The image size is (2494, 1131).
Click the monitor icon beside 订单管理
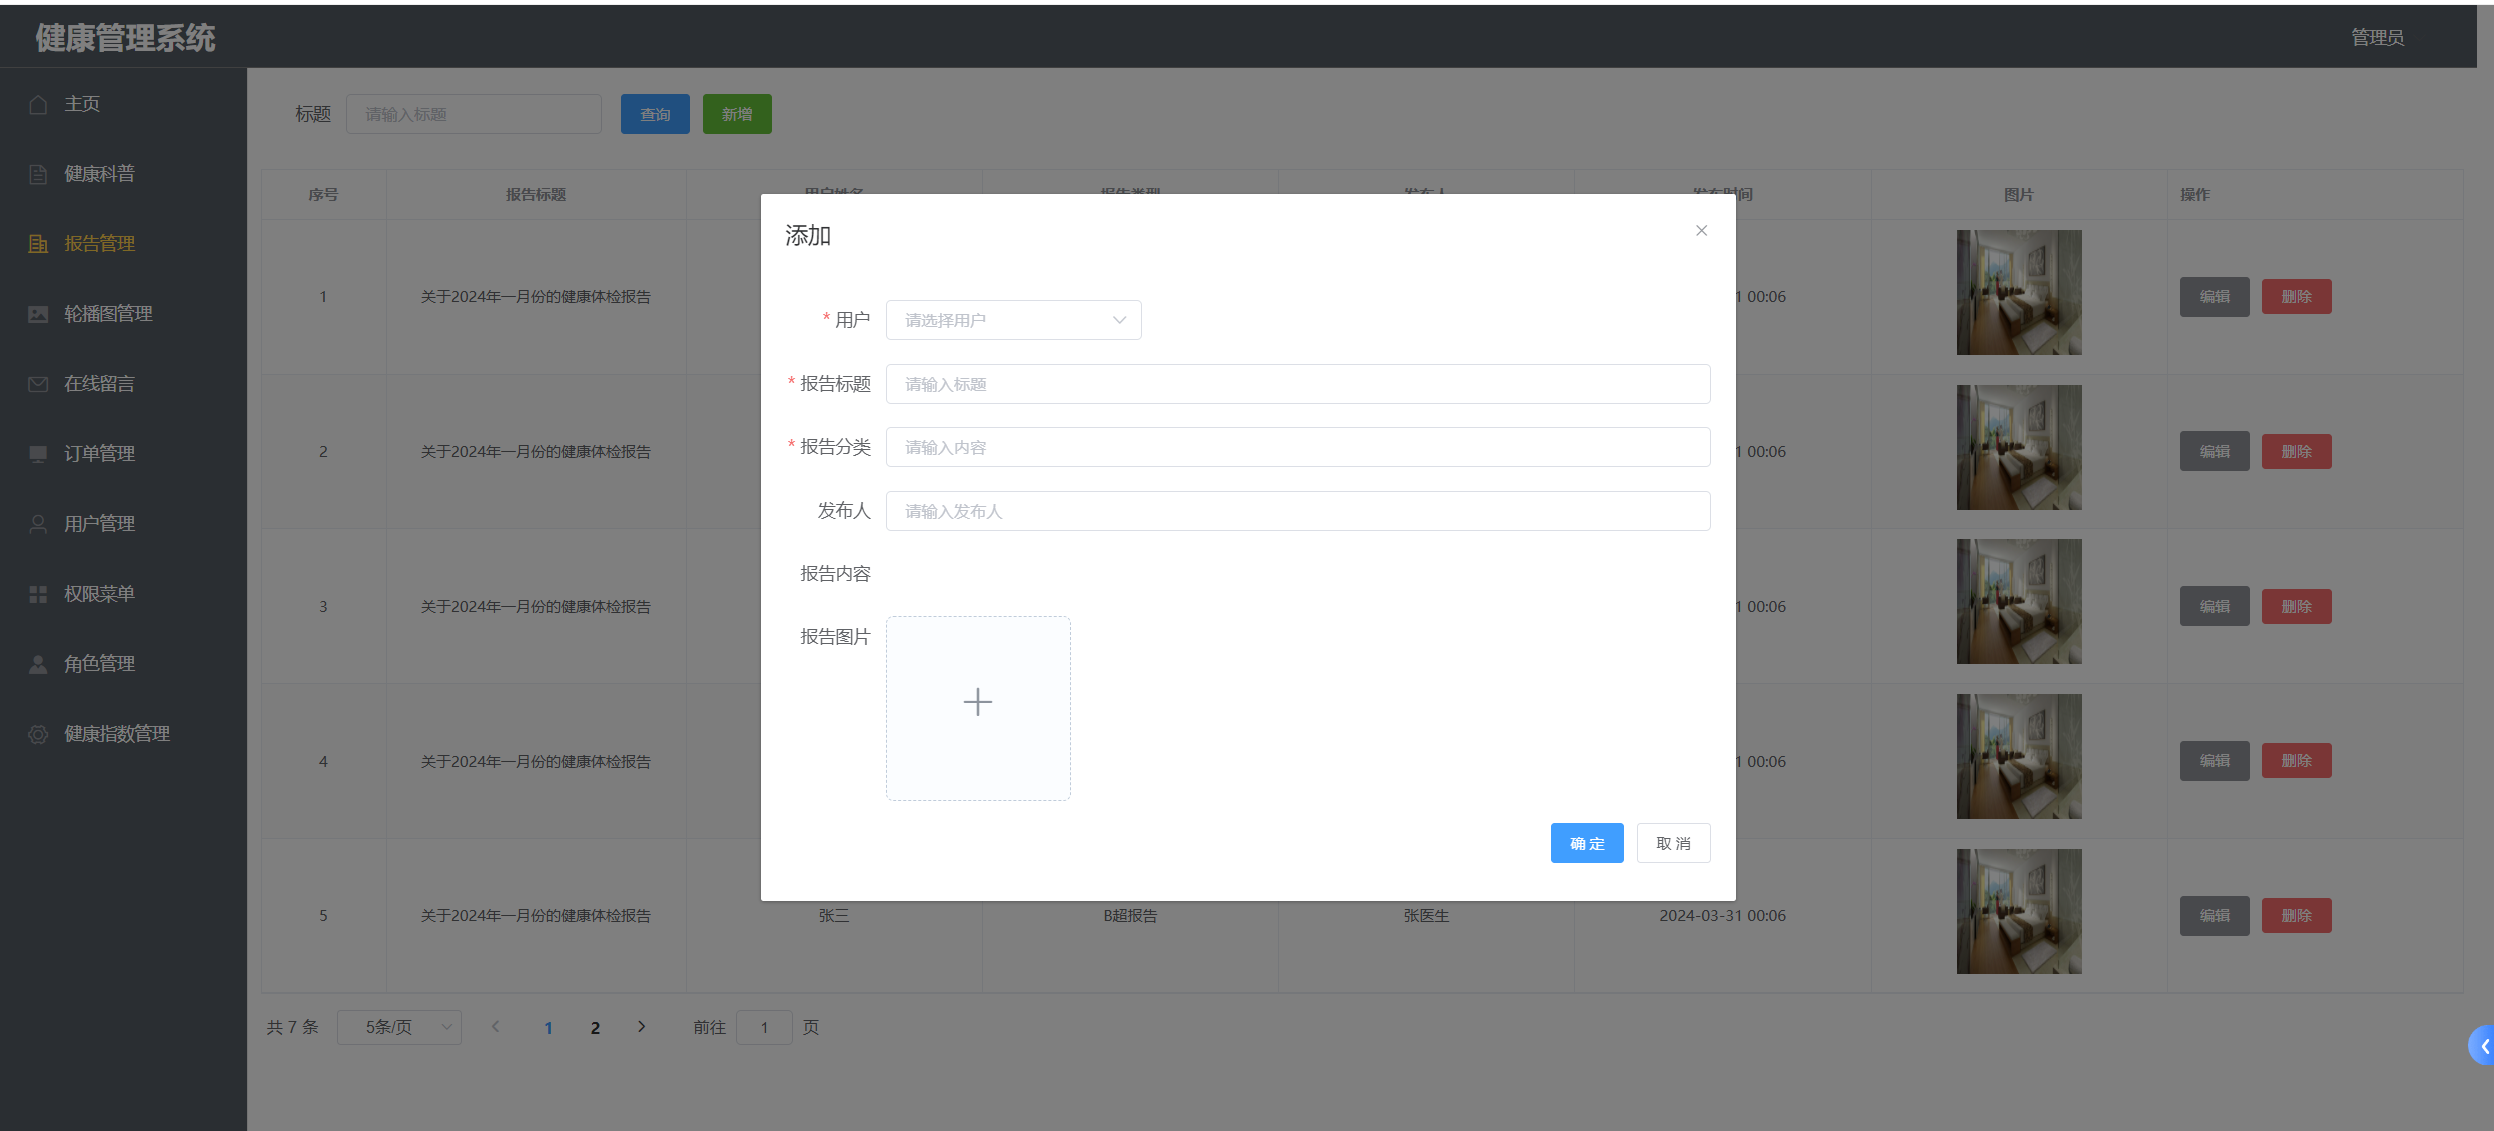38,454
